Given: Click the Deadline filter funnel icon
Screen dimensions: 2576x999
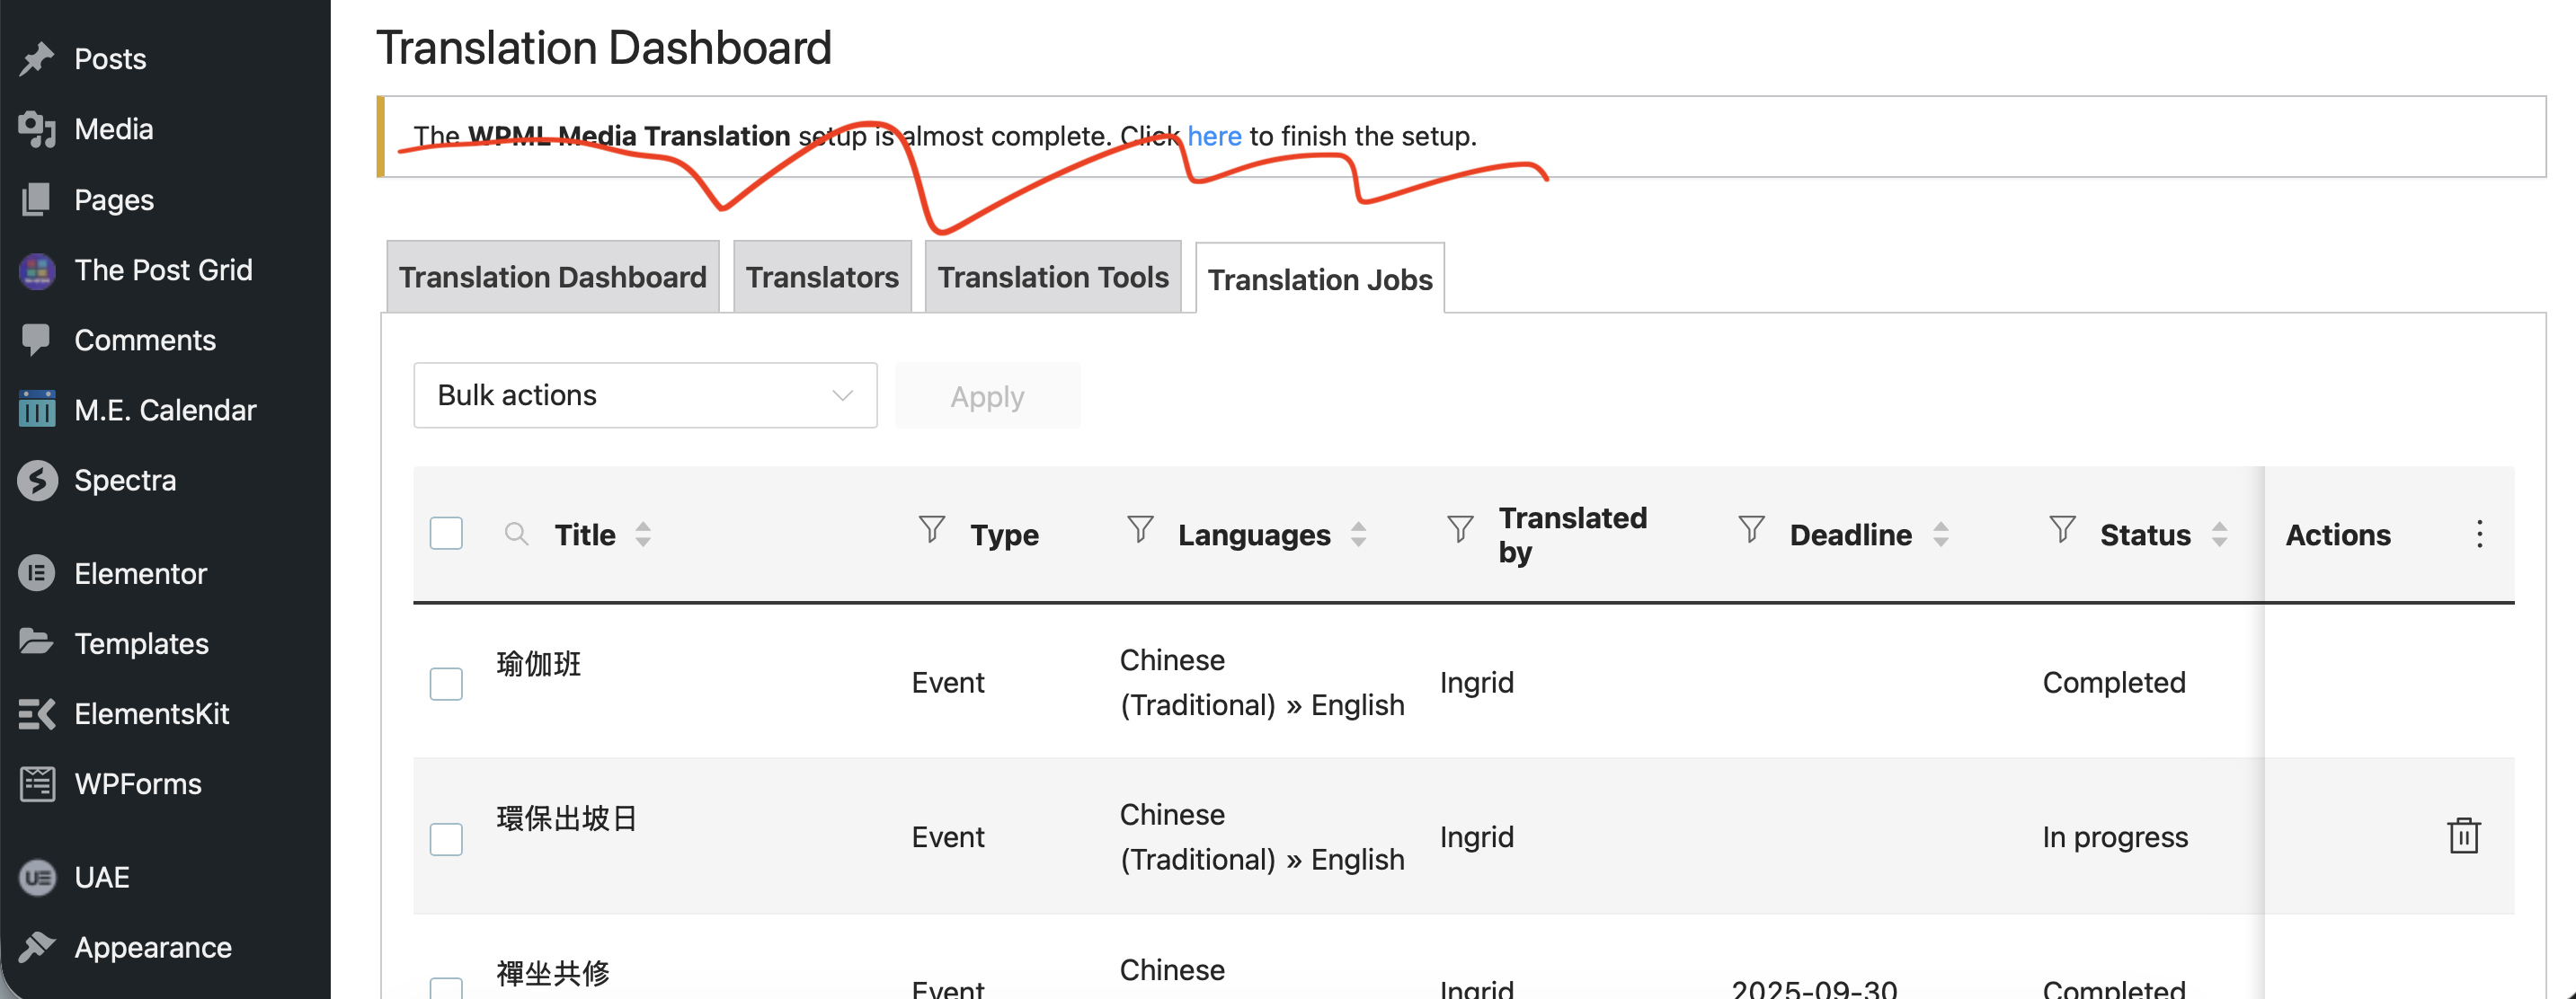Looking at the screenshot, I should 1750,529.
